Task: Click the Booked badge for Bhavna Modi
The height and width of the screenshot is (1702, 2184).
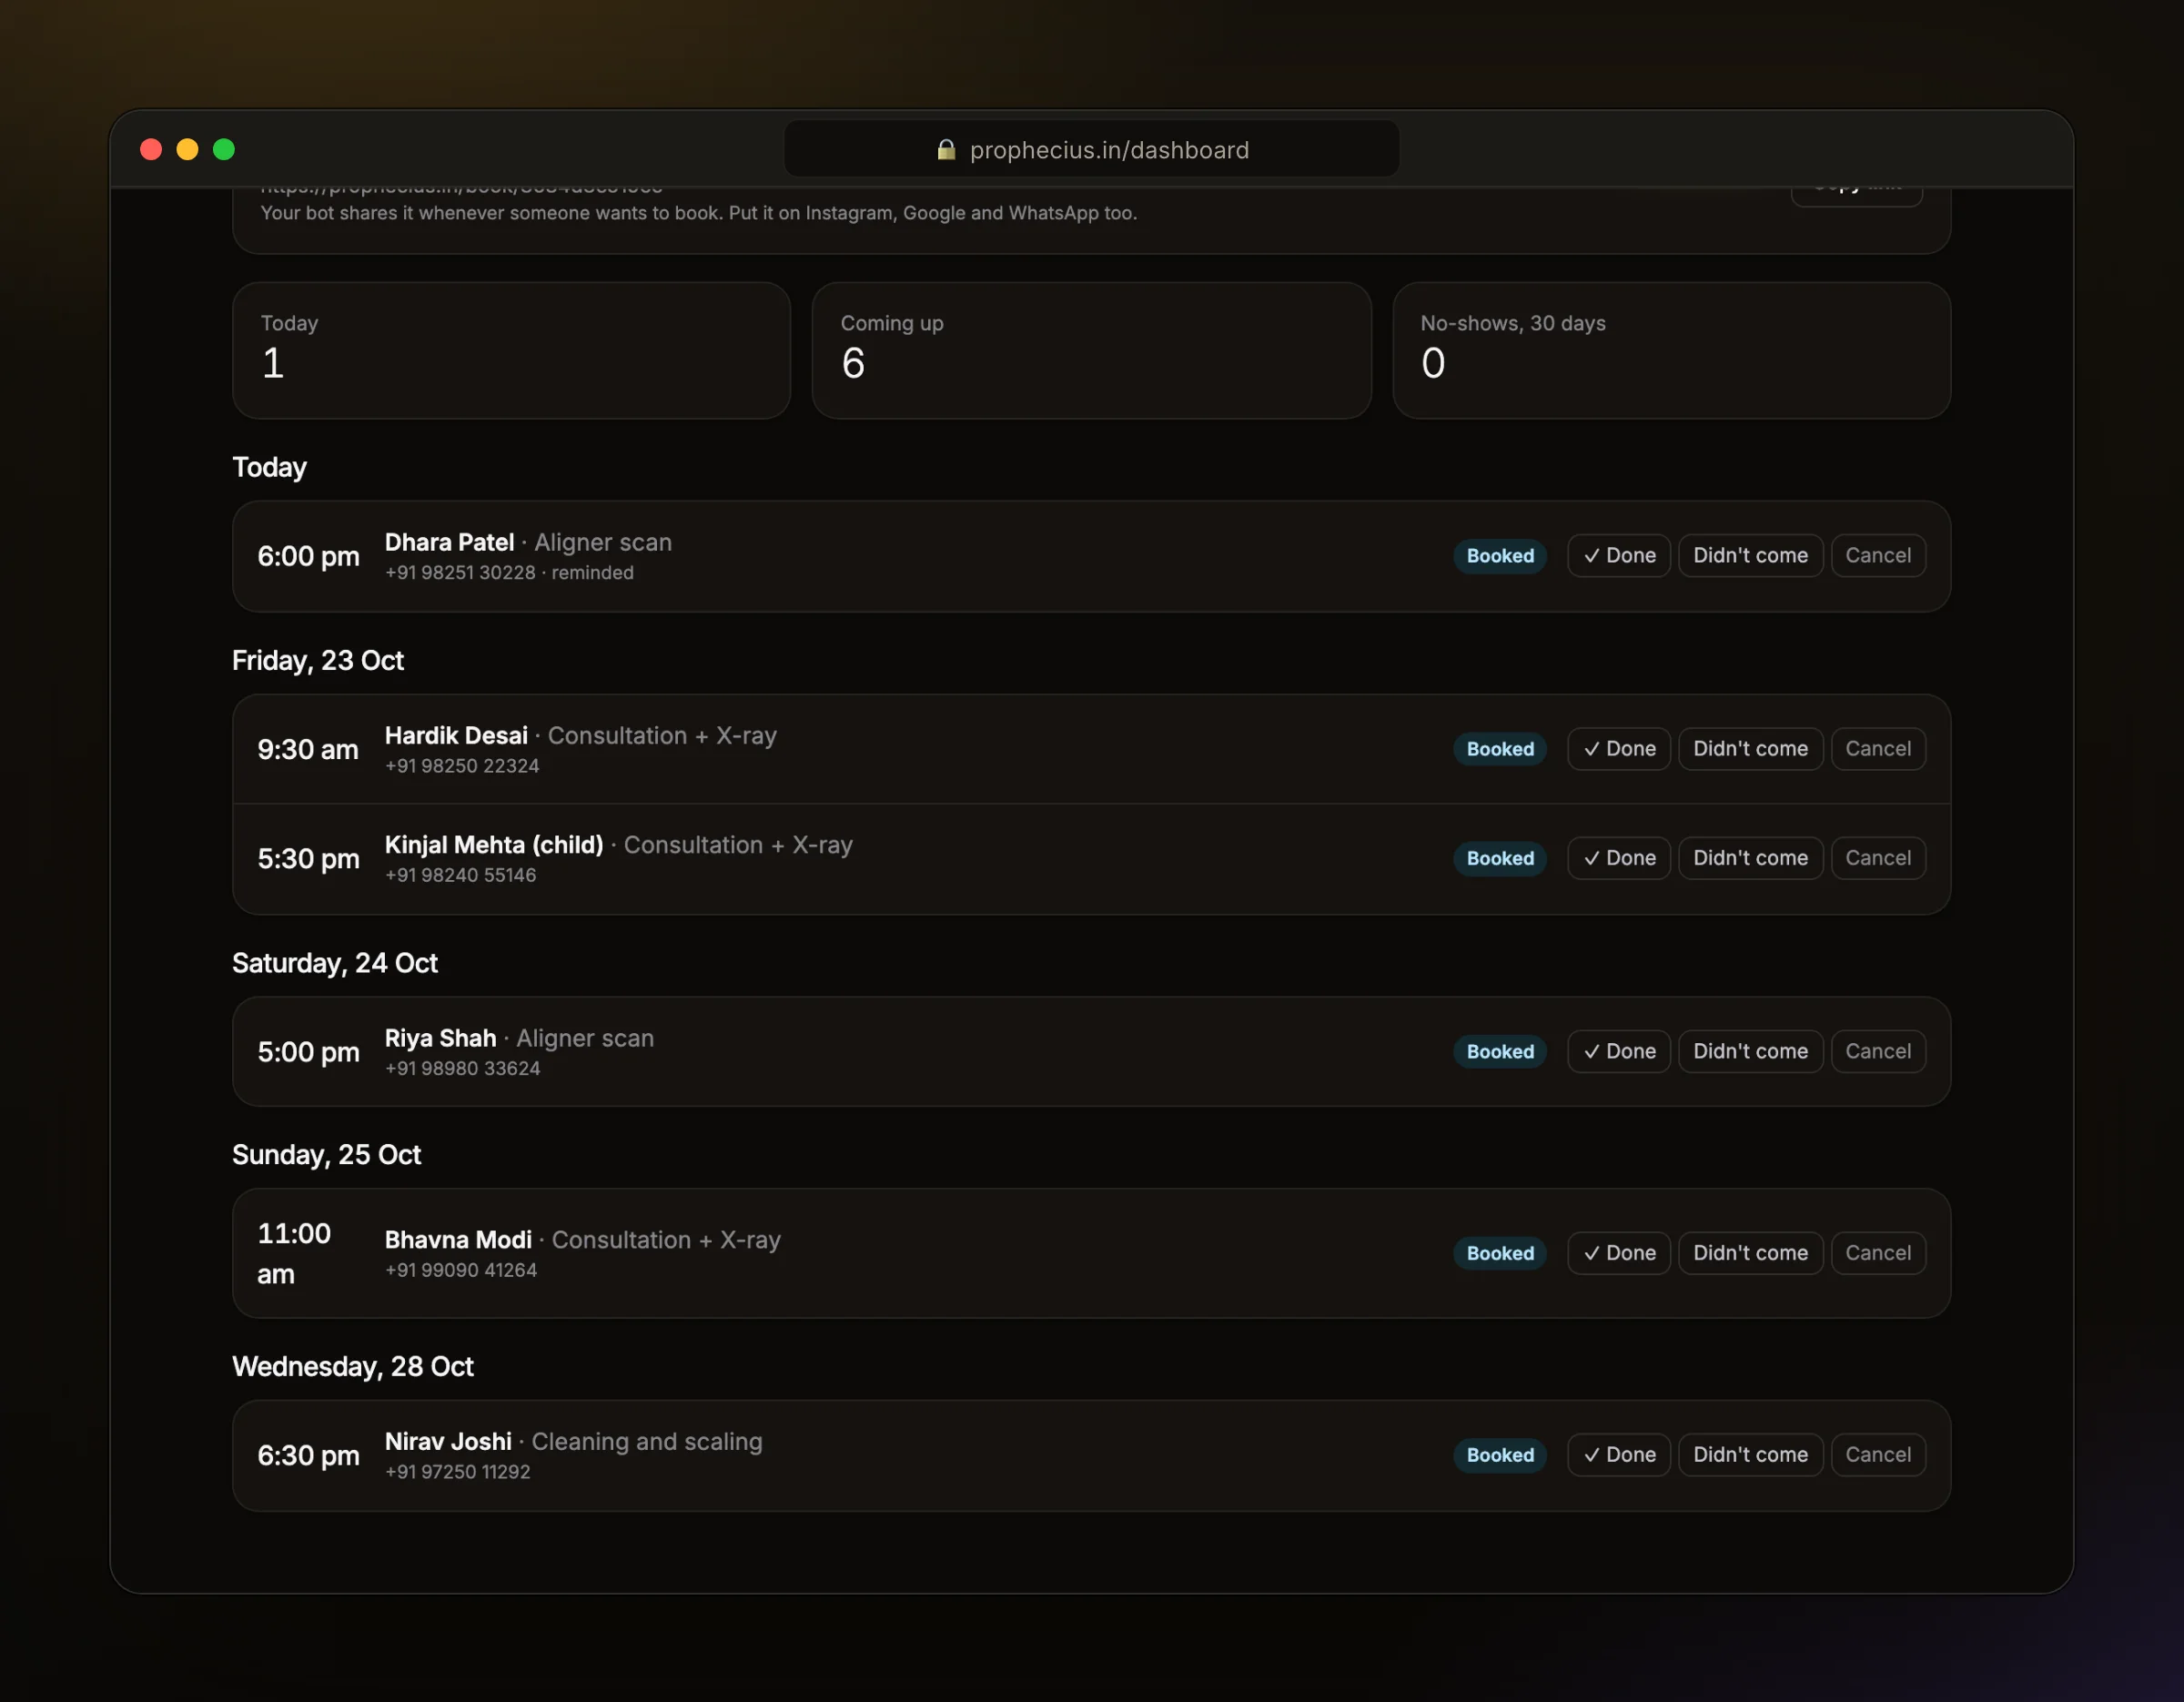Action: coord(1499,1253)
